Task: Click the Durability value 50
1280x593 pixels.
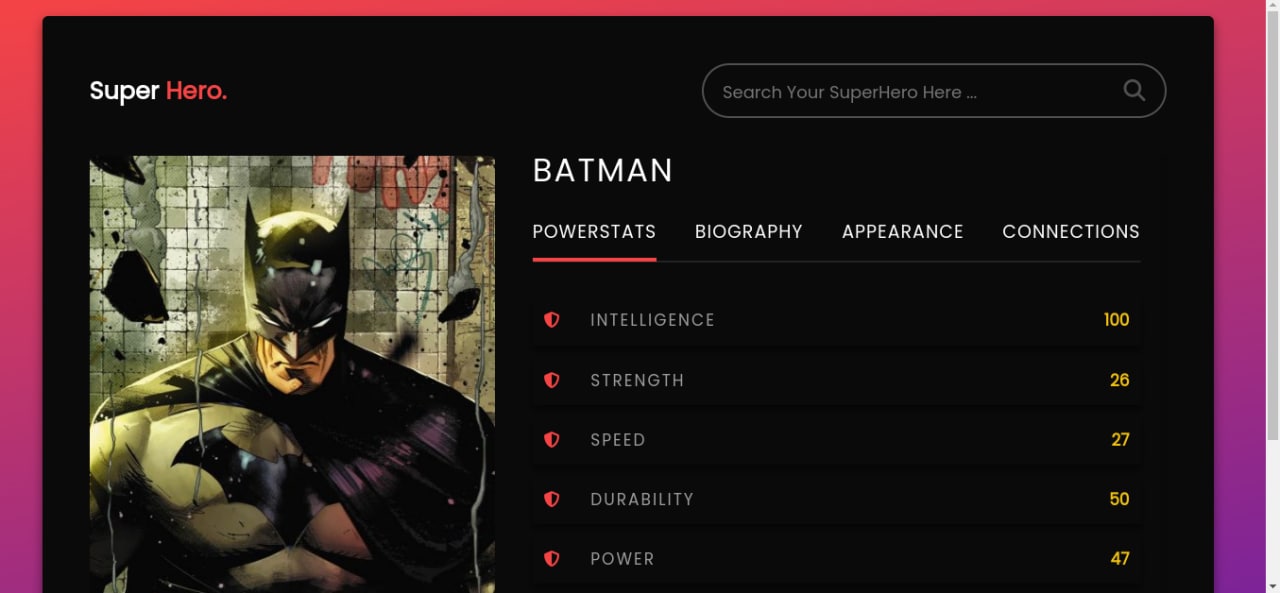Action: (x=1119, y=499)
